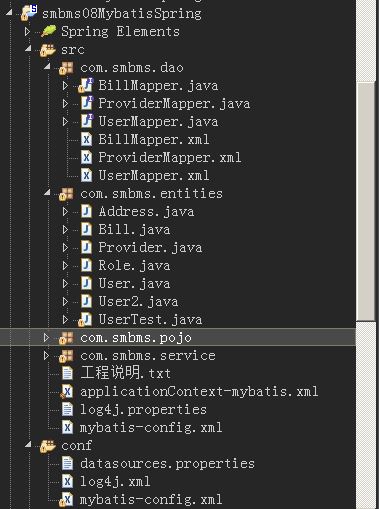379x509 pixels.
Task: Click the 工程说明.txt text file icon
Action: click(x=67, y=373)
